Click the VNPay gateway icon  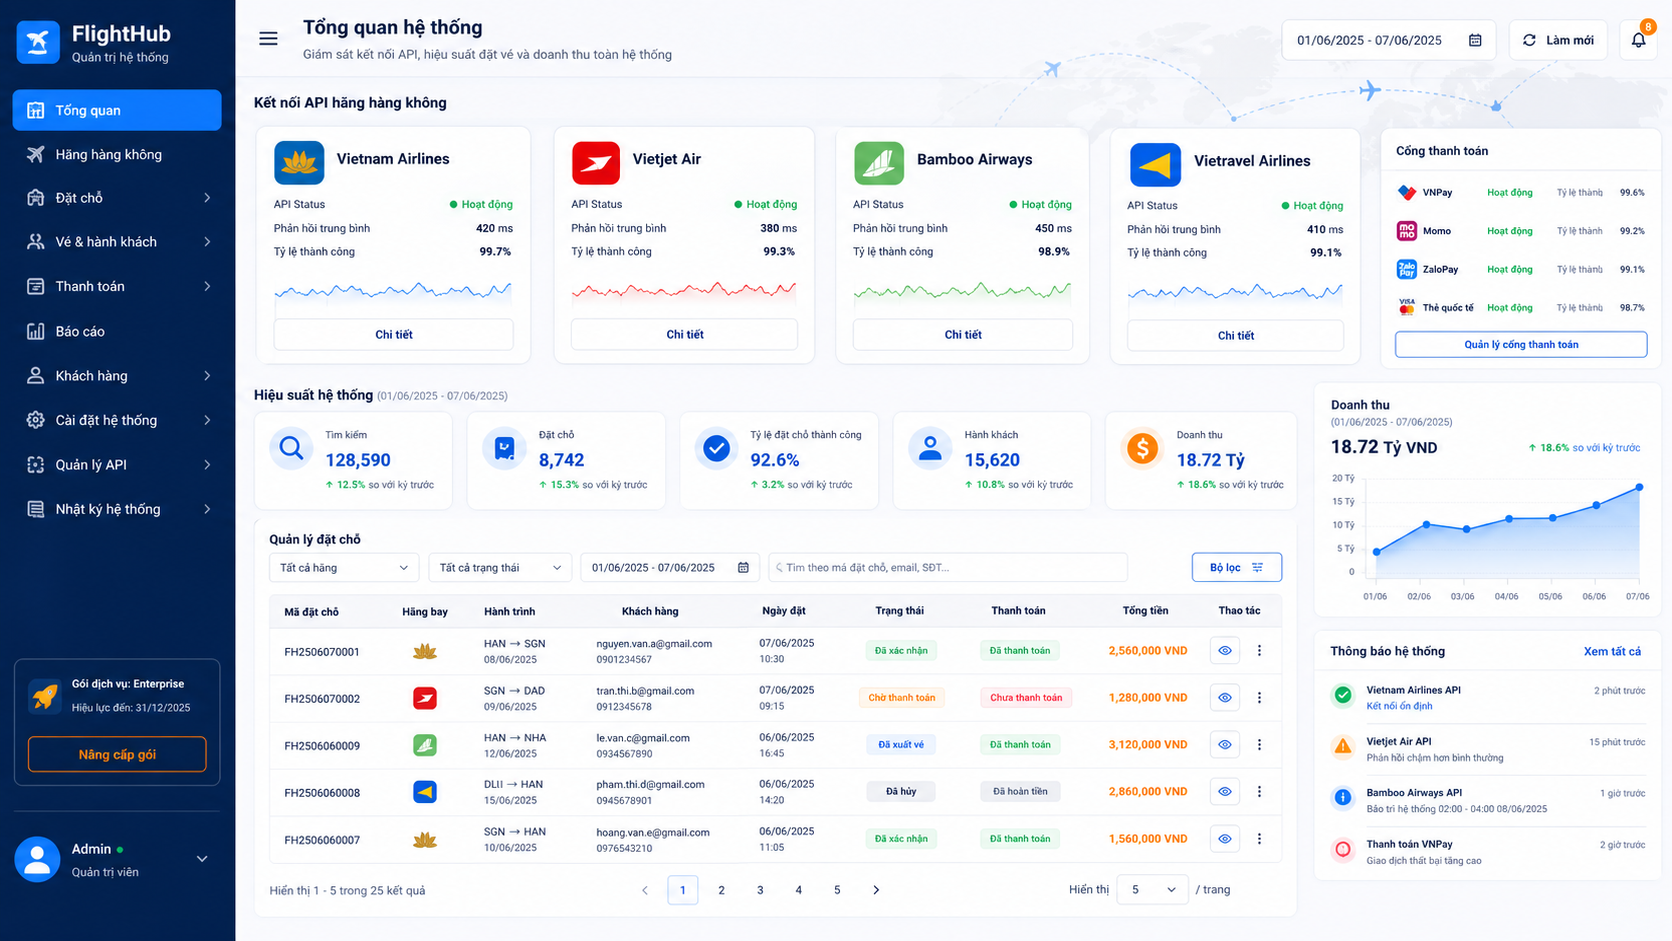(1407, 192)
